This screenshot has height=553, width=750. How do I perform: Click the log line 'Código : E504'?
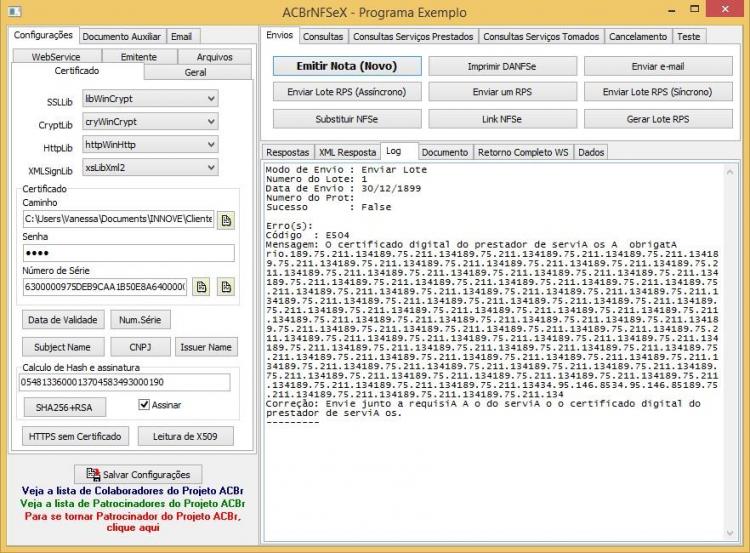[x=308, y=235]
